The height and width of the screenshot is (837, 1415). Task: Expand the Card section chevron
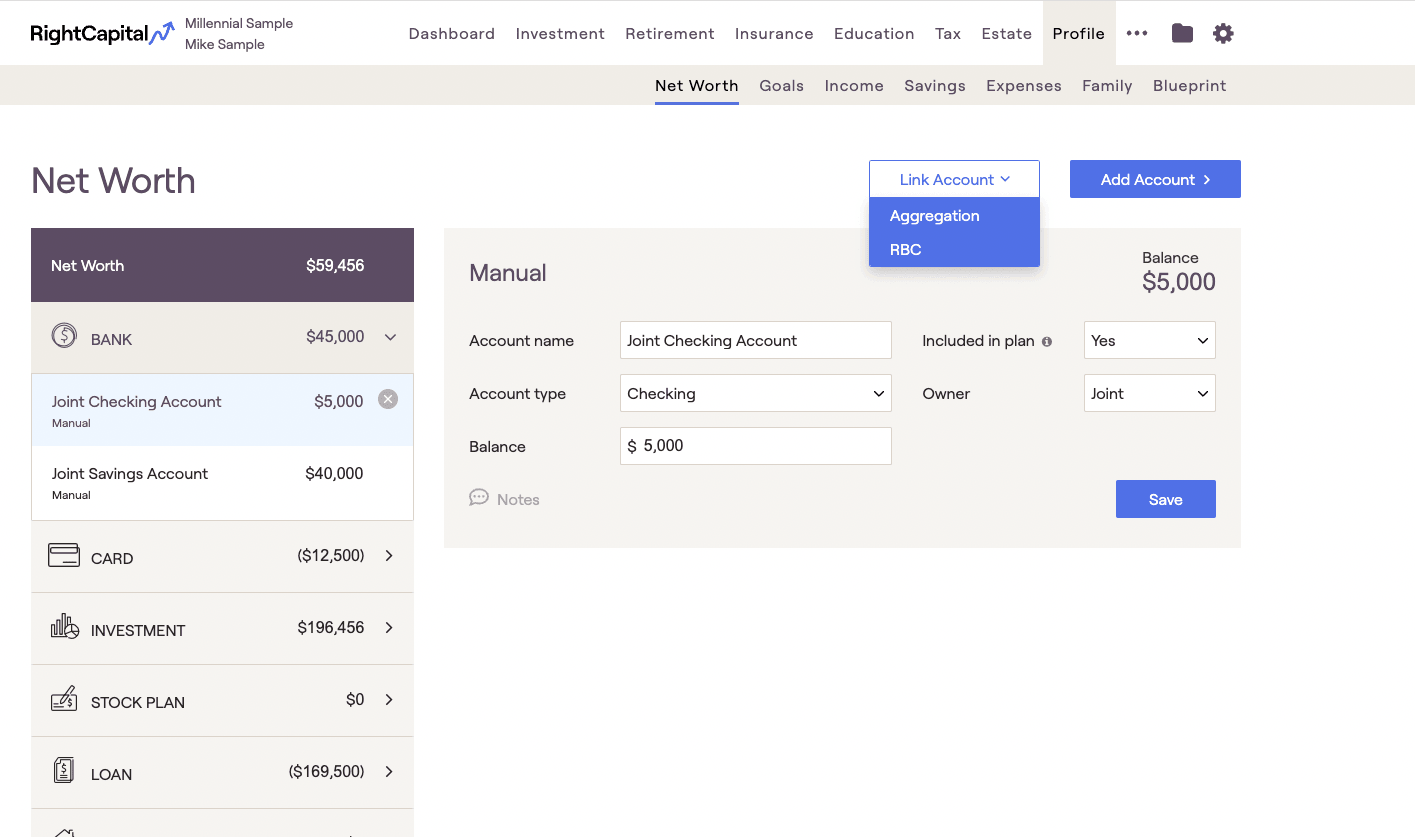pyautogui.click(x=389, y=555)
